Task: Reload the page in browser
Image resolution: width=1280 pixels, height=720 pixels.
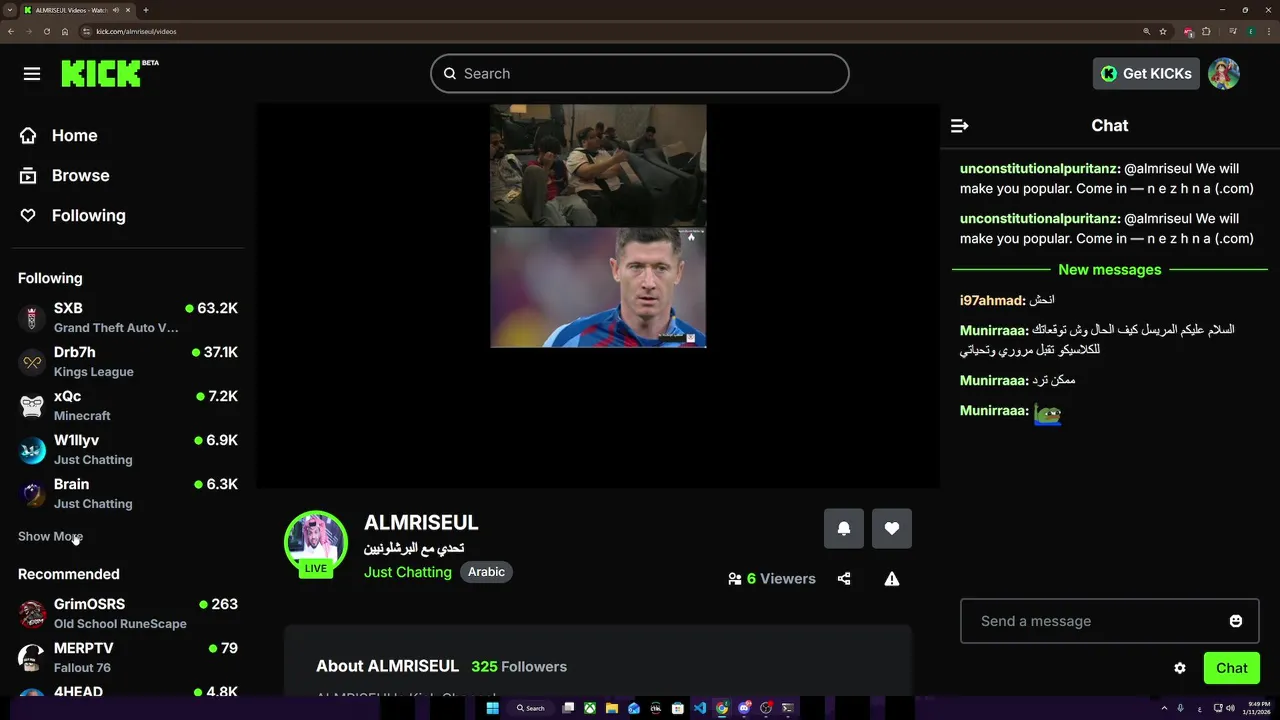Action: [x=47, y=31]
